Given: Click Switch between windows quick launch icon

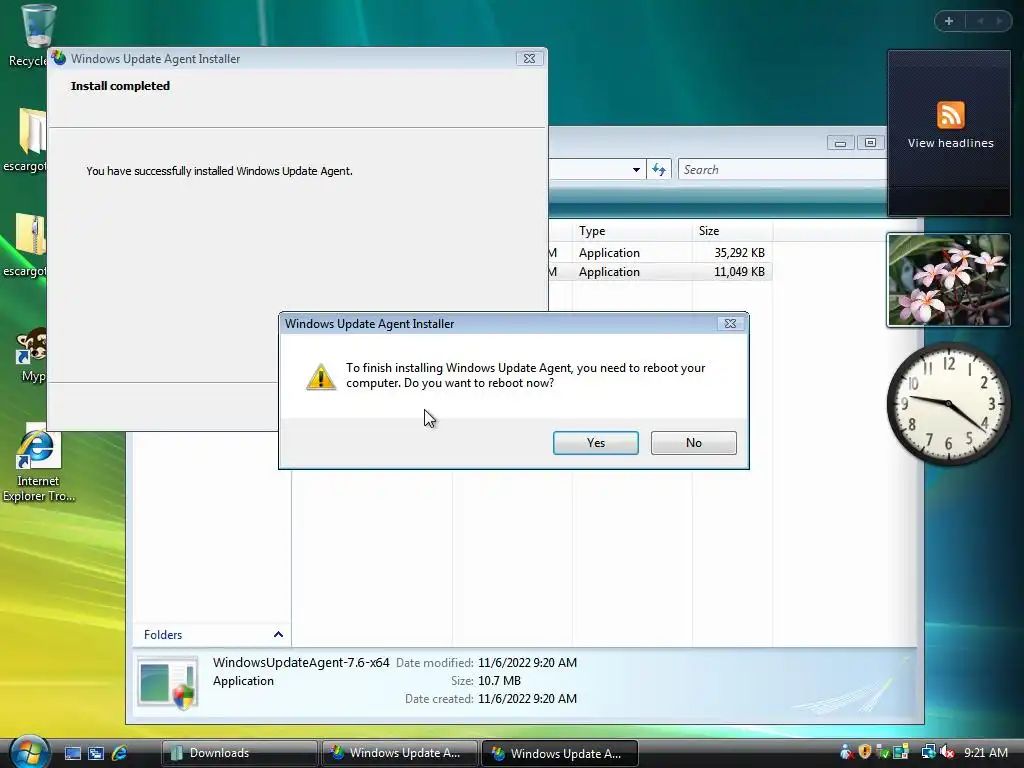Looking at the screenshot, I should [x=96, y=753].
